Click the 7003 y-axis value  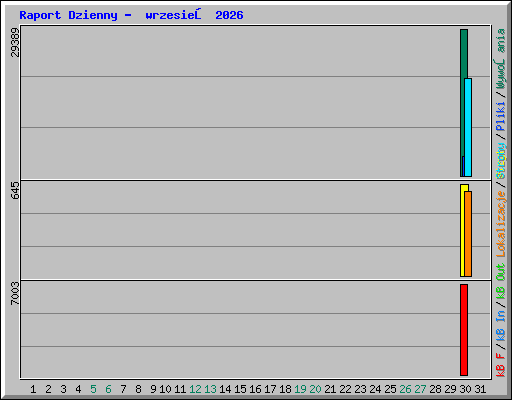pyautogui.click(x=15, y=293)
